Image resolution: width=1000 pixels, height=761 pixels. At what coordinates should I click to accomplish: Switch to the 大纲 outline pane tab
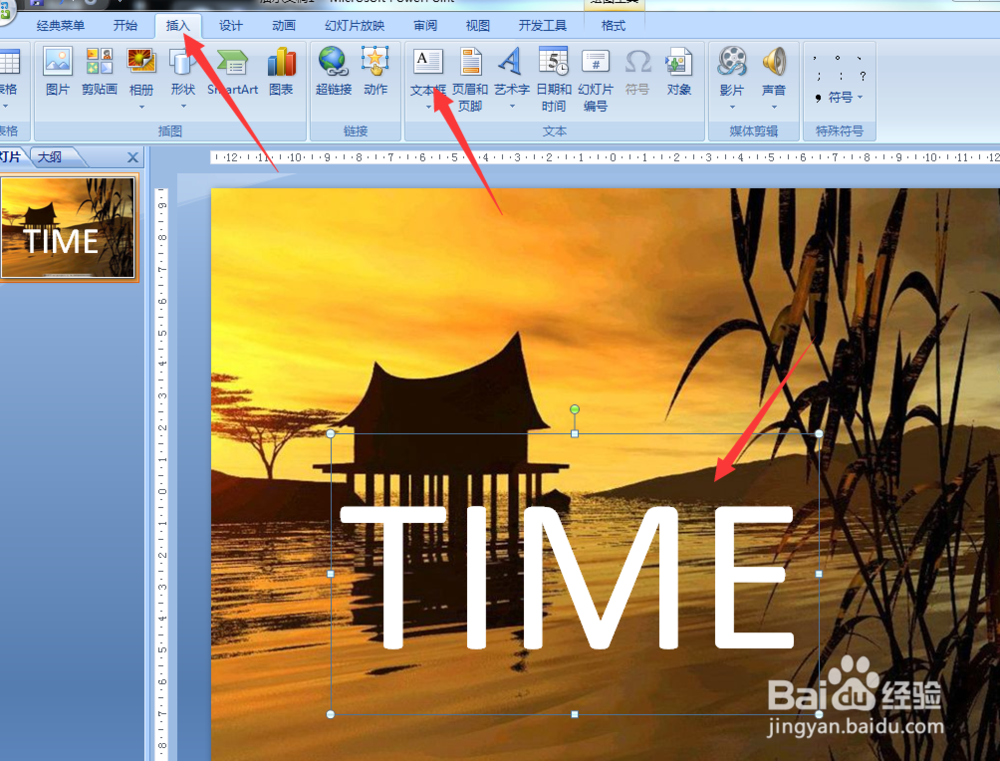[x=50, y=157]
